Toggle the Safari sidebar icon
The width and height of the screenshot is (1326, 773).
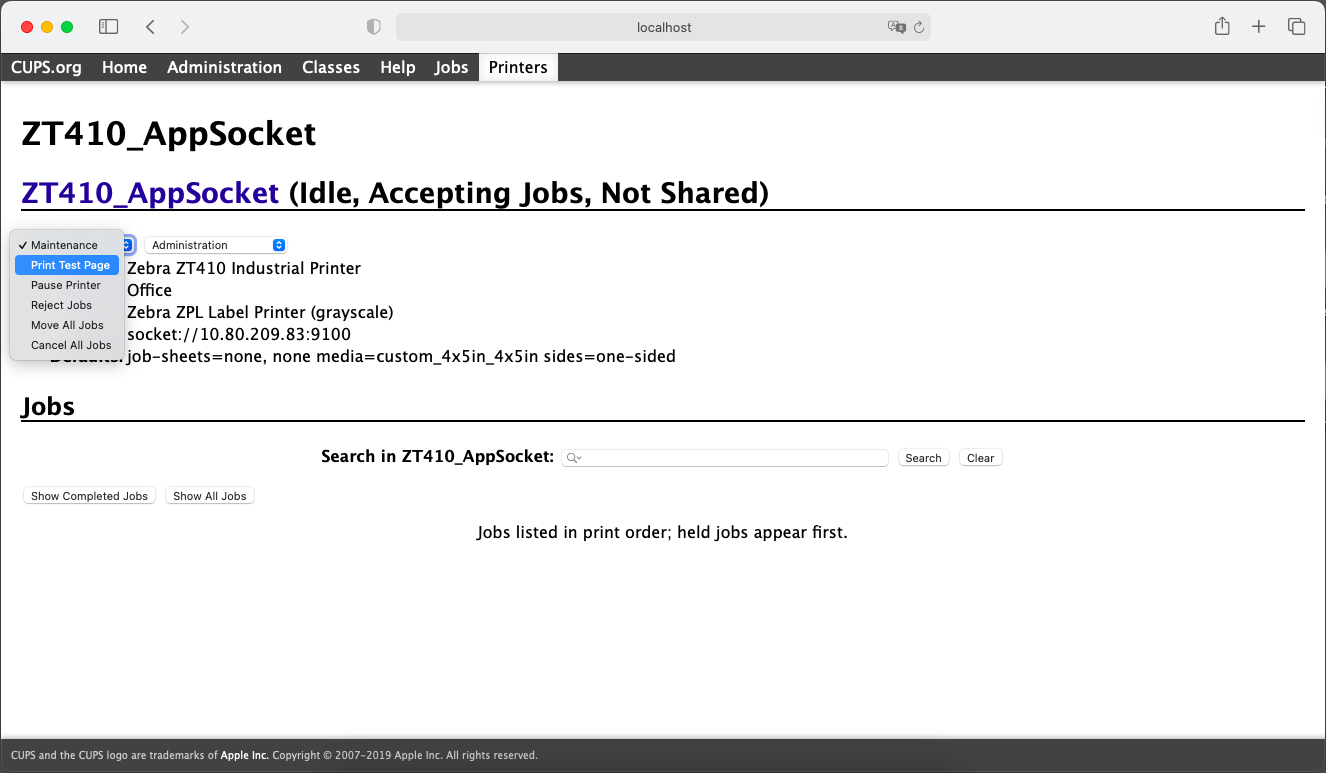click(x=109, y=27)
